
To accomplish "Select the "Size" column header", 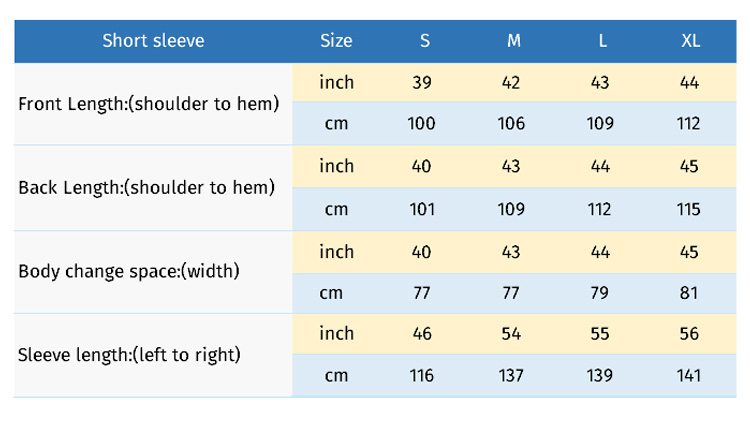I will pos(336,41).
